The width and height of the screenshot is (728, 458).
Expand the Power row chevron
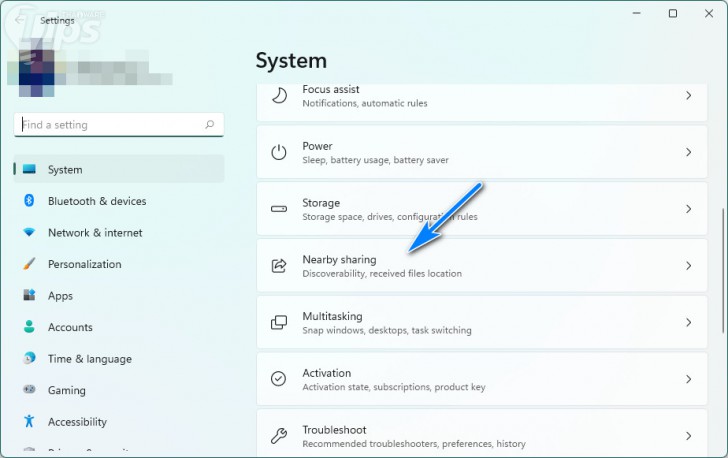click(x=689, y=152)
